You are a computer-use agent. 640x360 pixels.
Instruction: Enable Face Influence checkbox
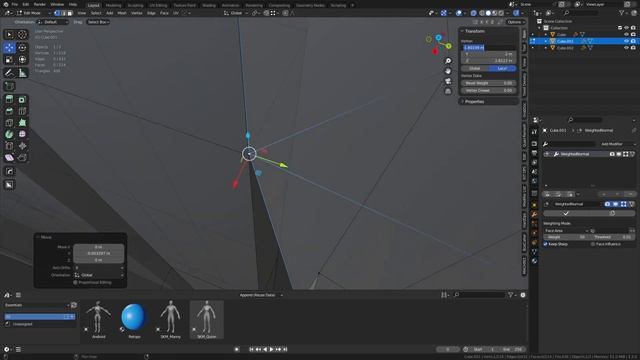pos(593,244)
